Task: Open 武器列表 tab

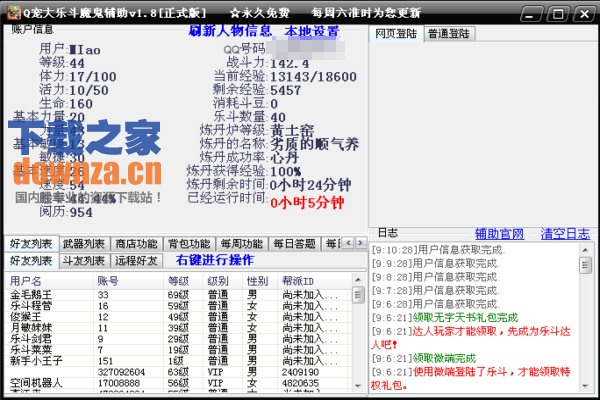Action: (84, 243)
